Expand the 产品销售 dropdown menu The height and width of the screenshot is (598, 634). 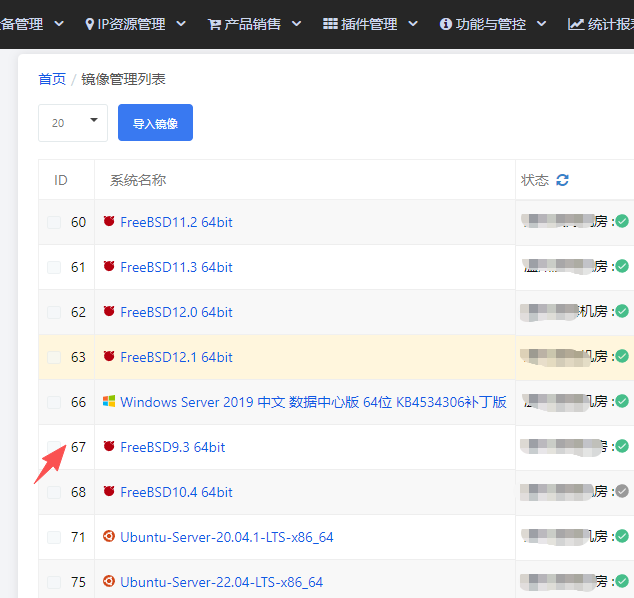pos(253,24)
